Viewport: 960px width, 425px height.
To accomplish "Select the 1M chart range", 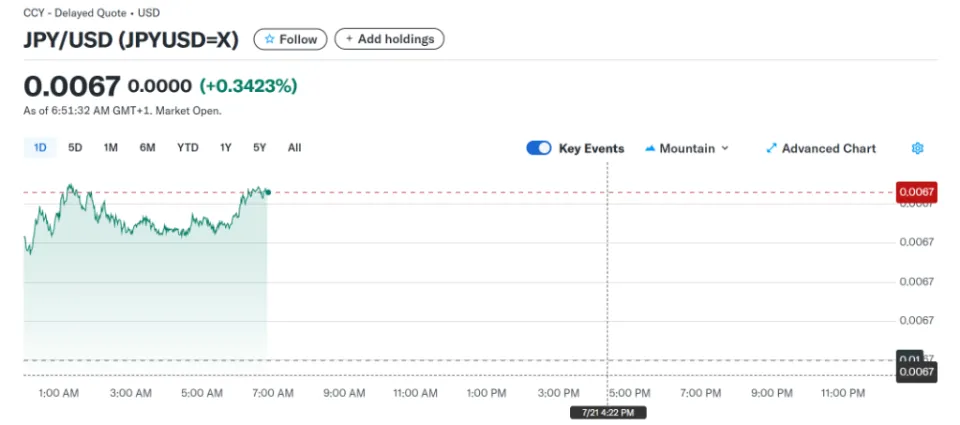I will (x=111, y=148).
